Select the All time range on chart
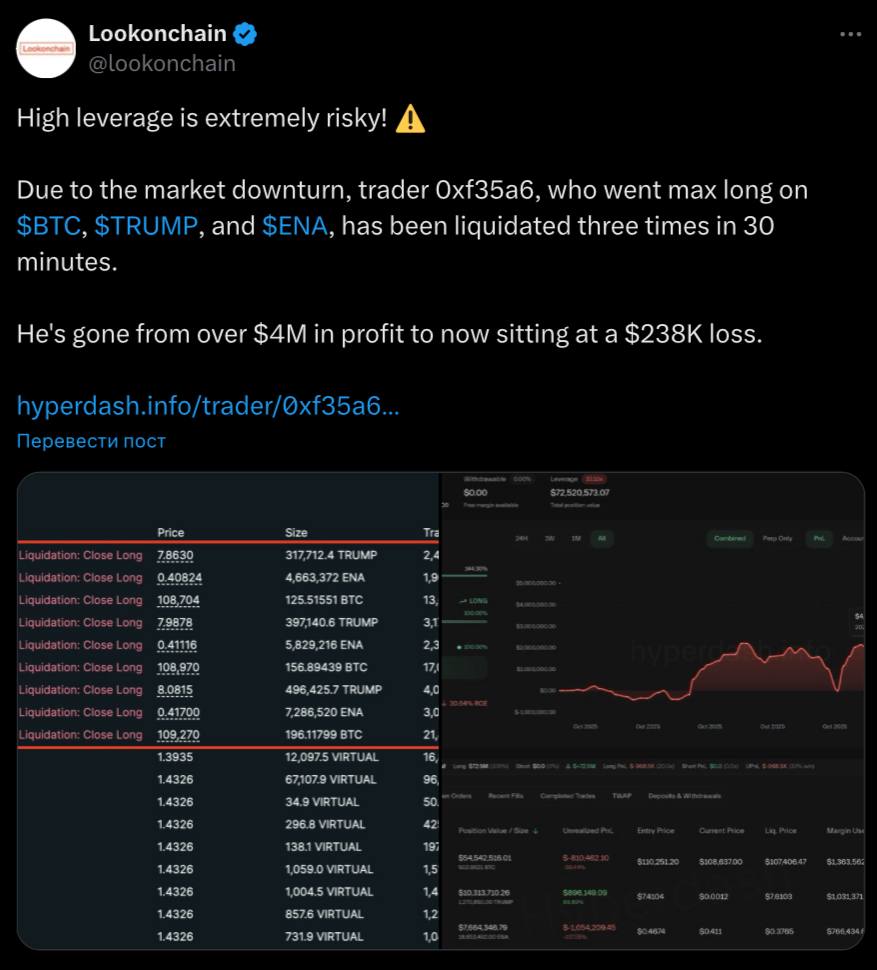Screen dimensions: 877x970 point(602,538)
